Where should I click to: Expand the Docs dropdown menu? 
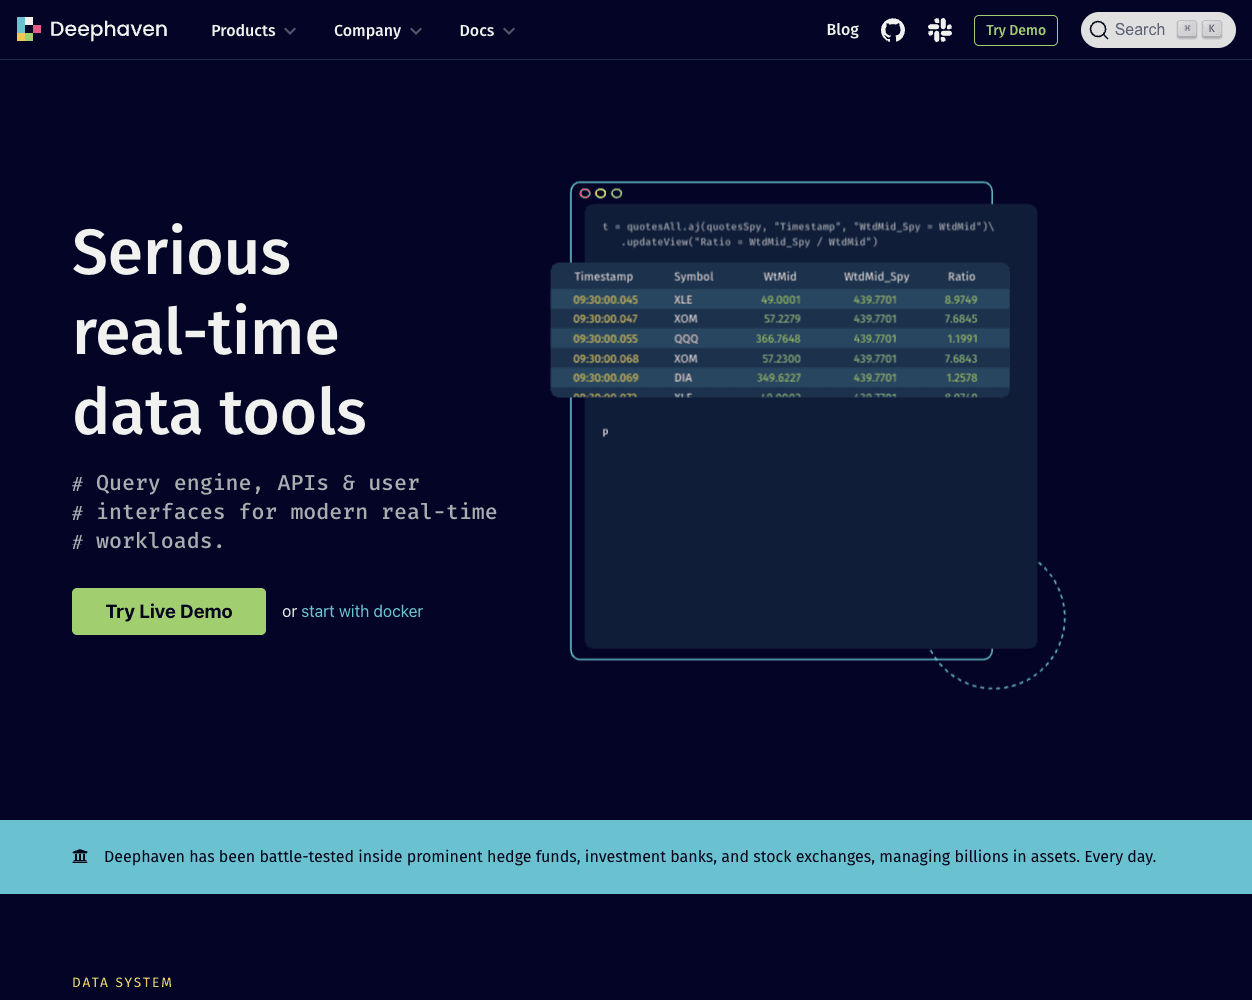(x=487, y=30)
